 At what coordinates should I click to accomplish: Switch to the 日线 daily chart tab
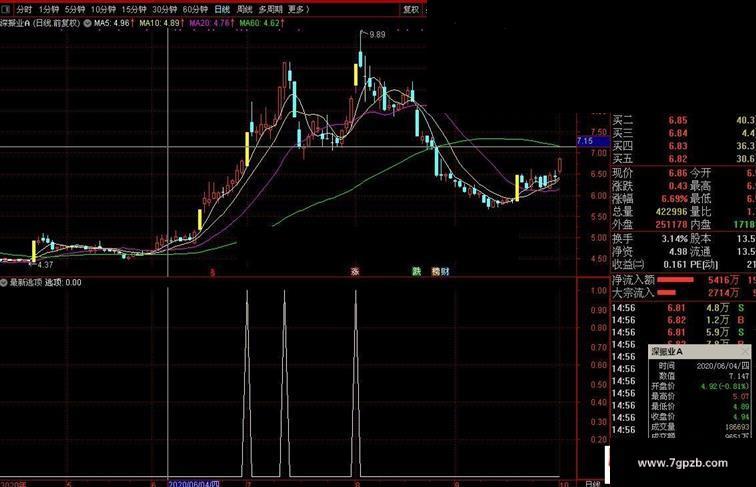(222, 9)
